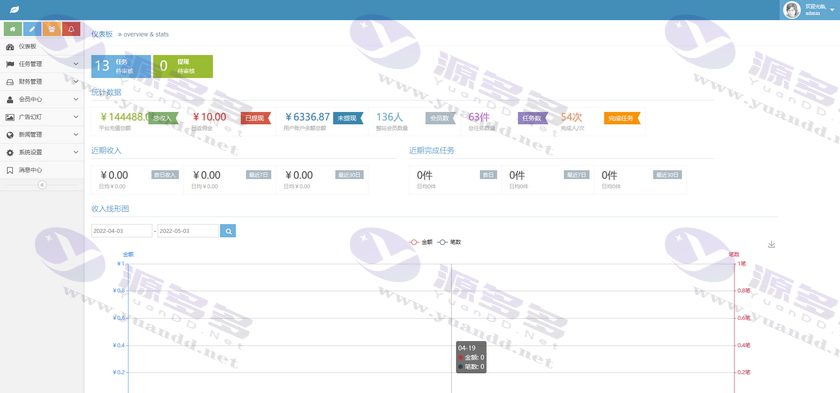Toggle the 笔数 series in chart legend
Viewport: 840px width, 393px height.
pos(449,242)
